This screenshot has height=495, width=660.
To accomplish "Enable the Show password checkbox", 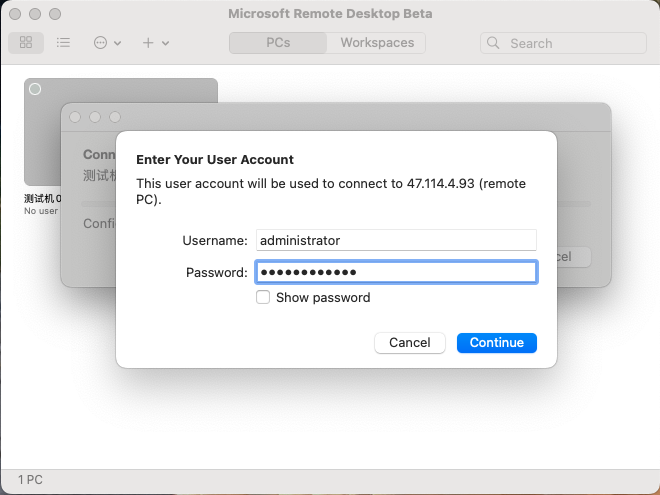I will click(263, 297).
